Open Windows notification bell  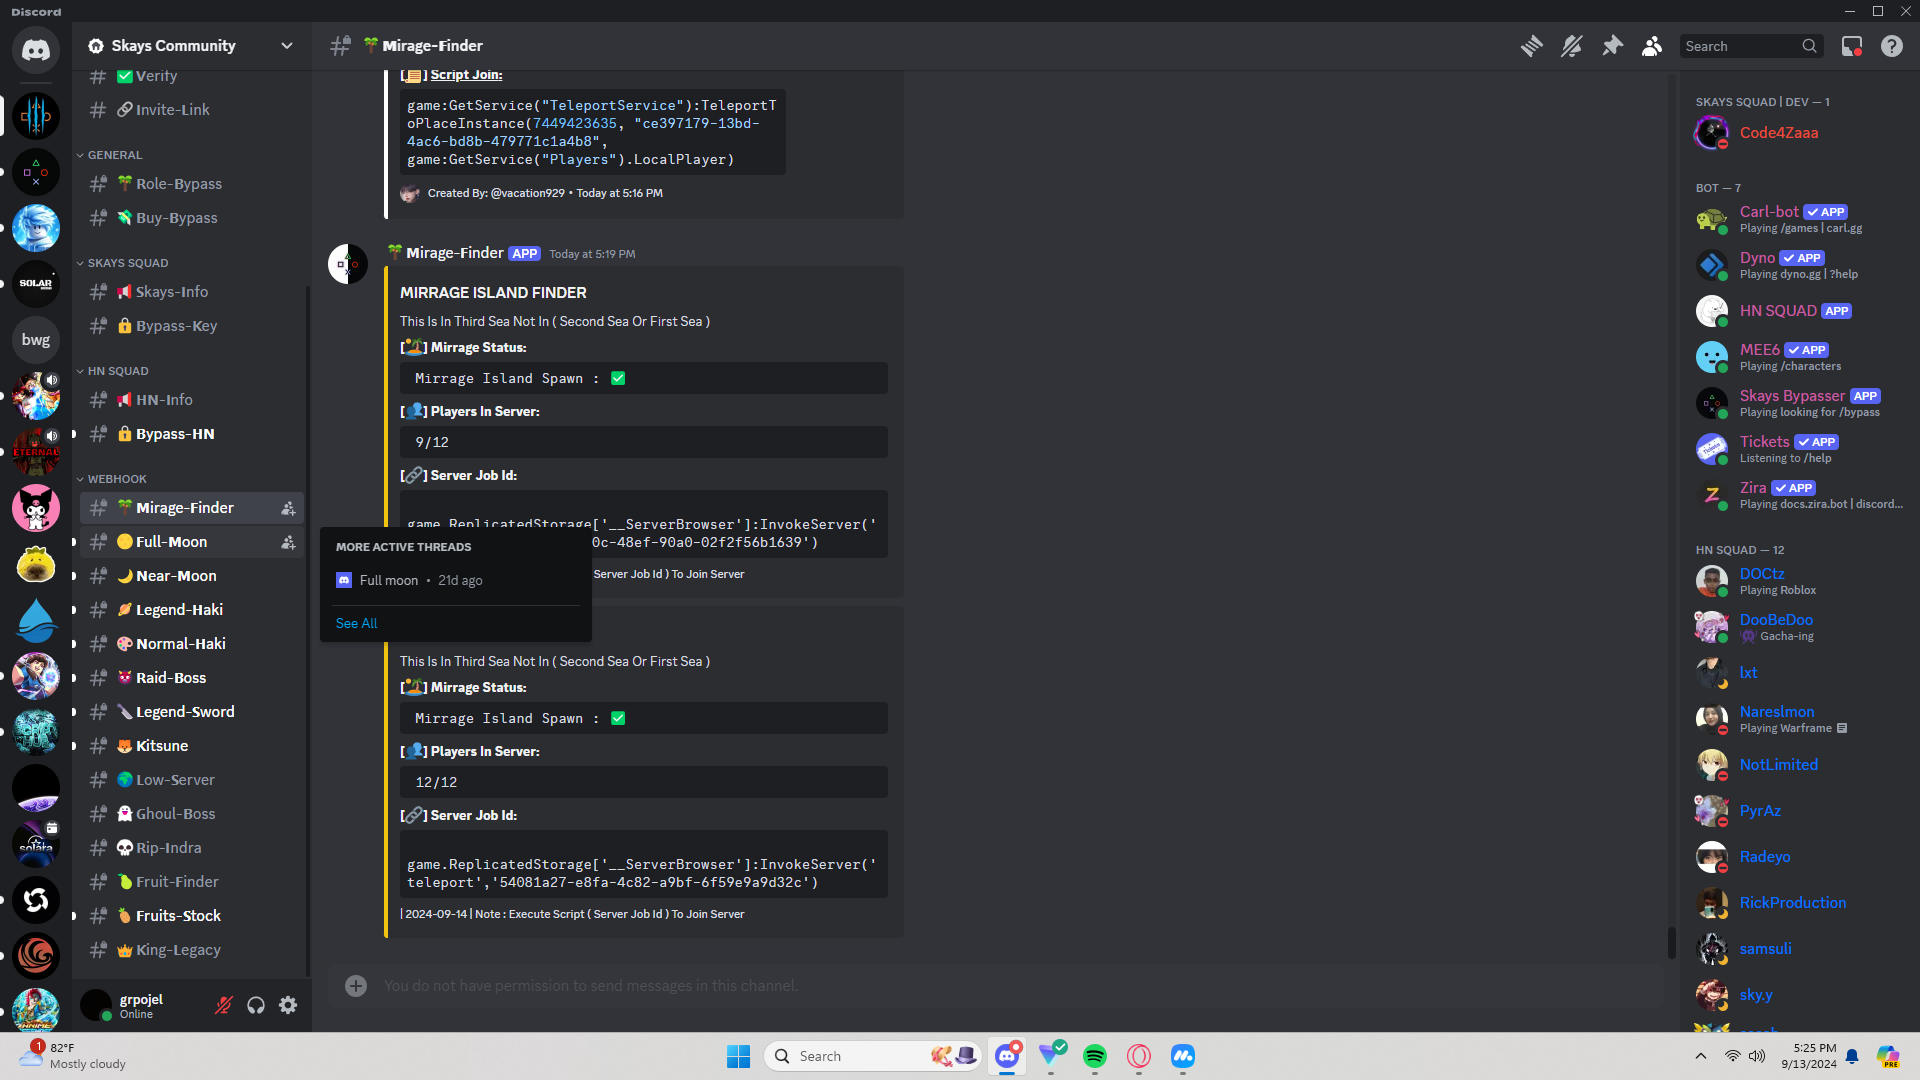1852,1056
